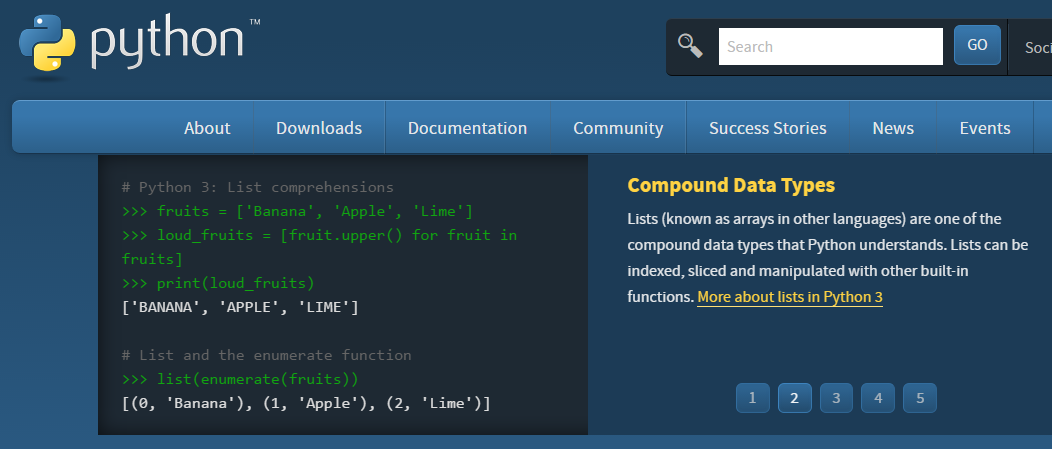Viewport: 1052px width, 449px height.
Task: Click the '# Python 3: List comprehensions' comment line
Action: 258,187
